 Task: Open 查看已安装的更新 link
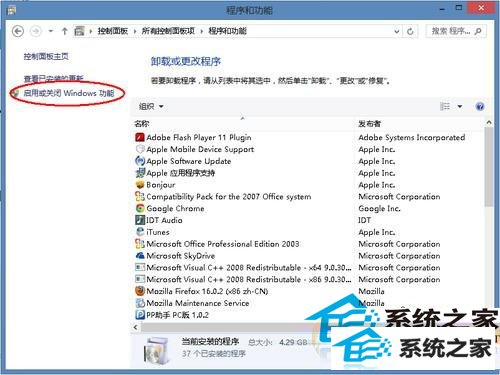click(x=53, y=79)
